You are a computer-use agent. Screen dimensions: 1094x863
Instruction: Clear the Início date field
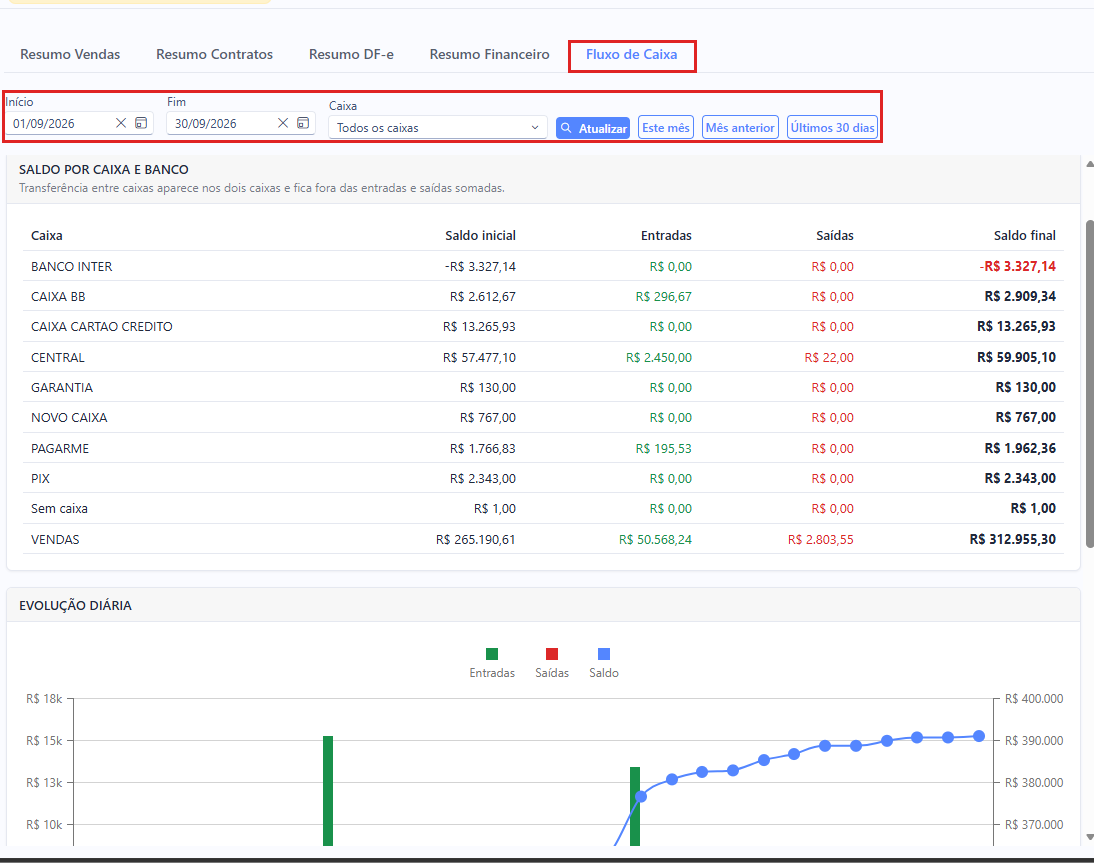121,123
